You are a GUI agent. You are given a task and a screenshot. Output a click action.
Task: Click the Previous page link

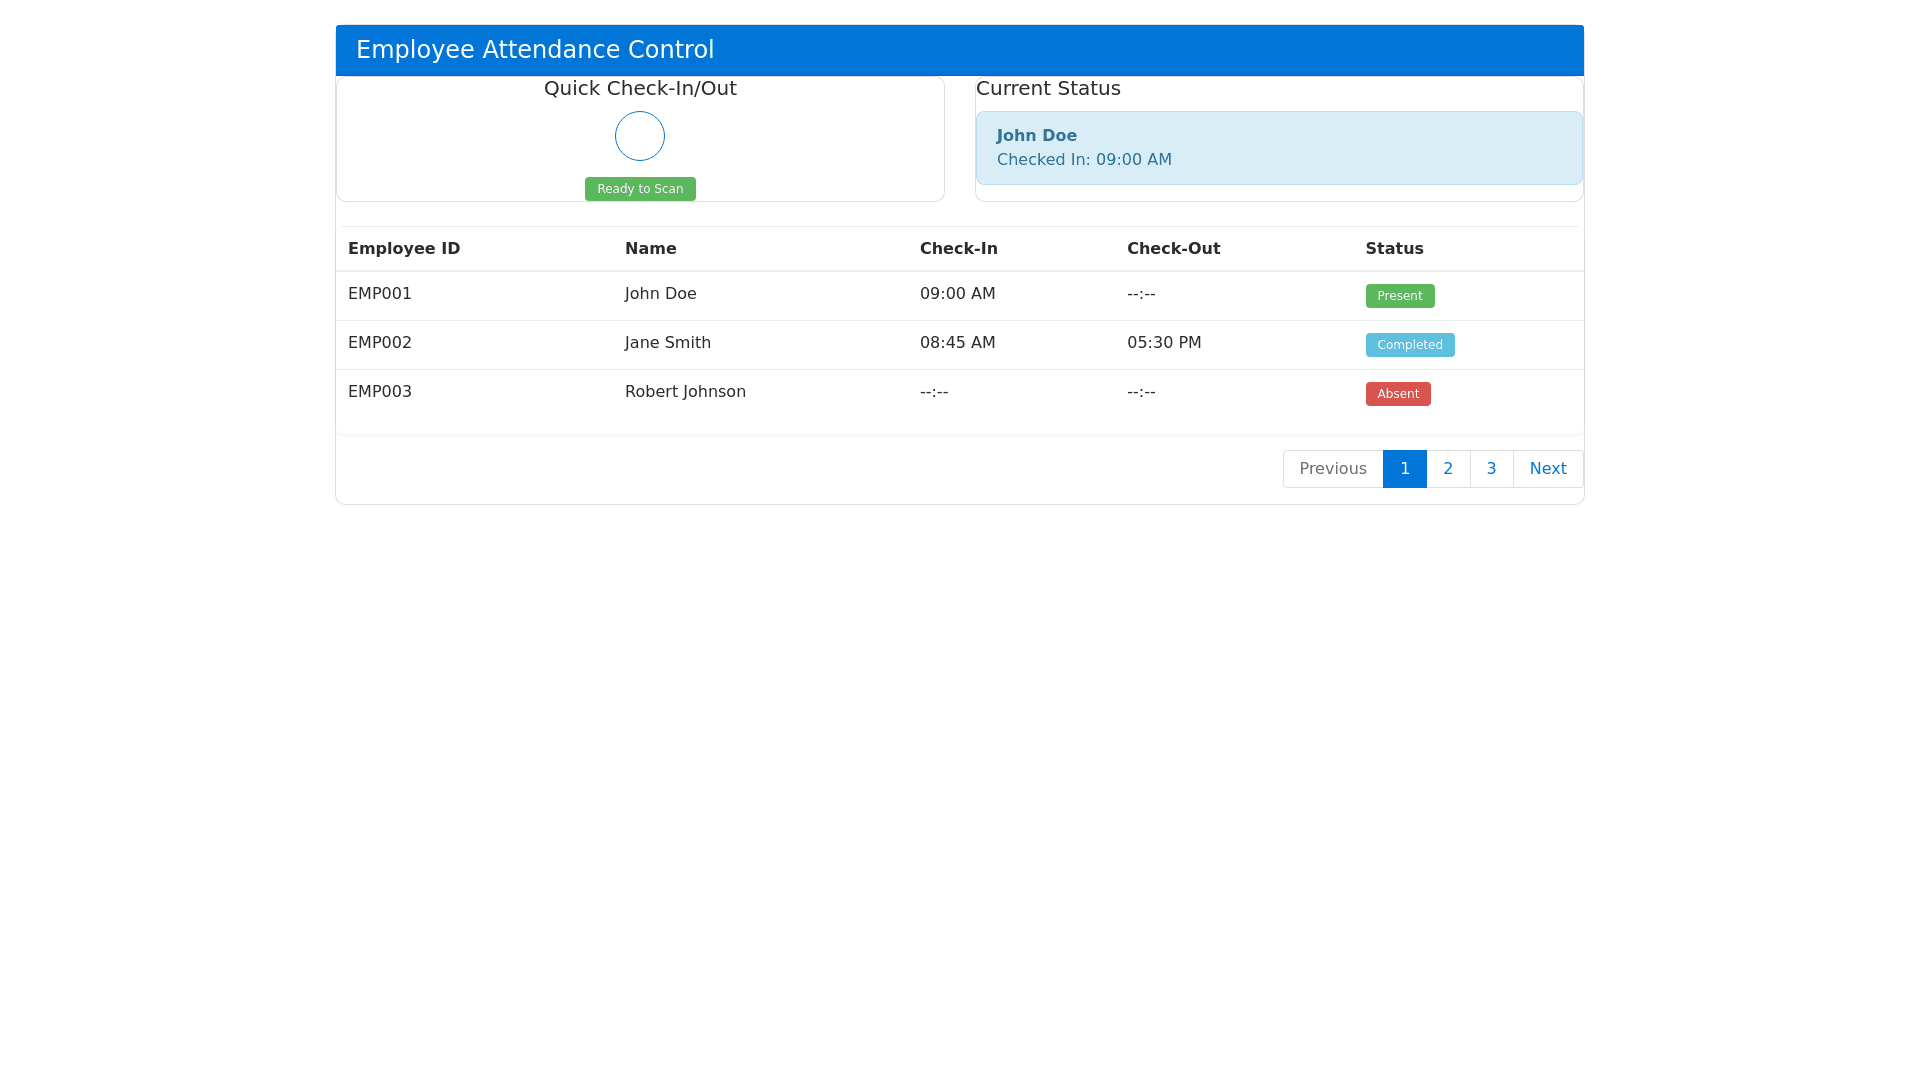1332,469
